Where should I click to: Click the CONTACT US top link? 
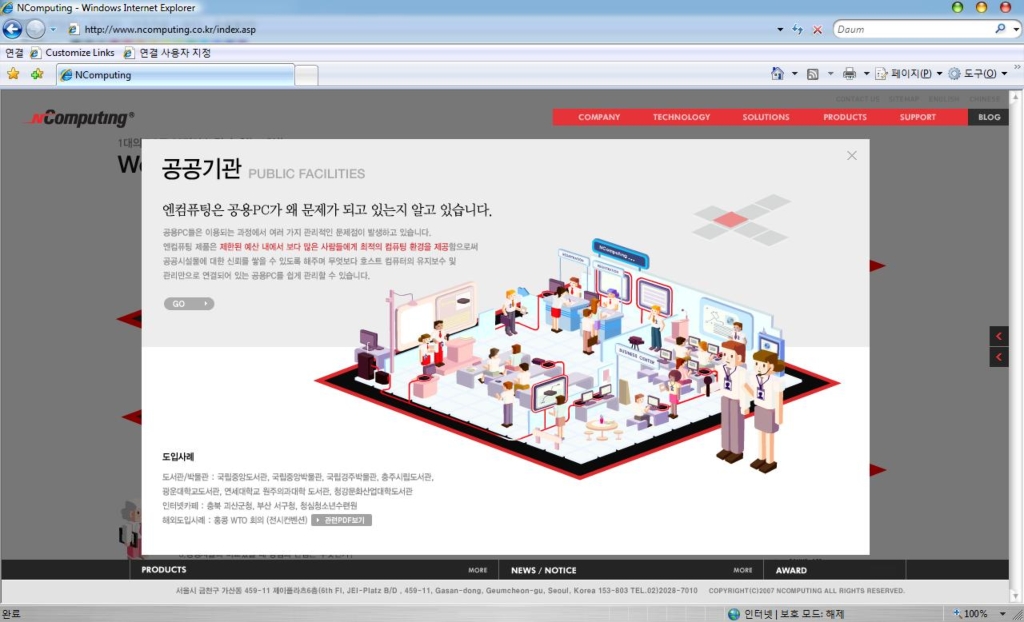(857, 99)
